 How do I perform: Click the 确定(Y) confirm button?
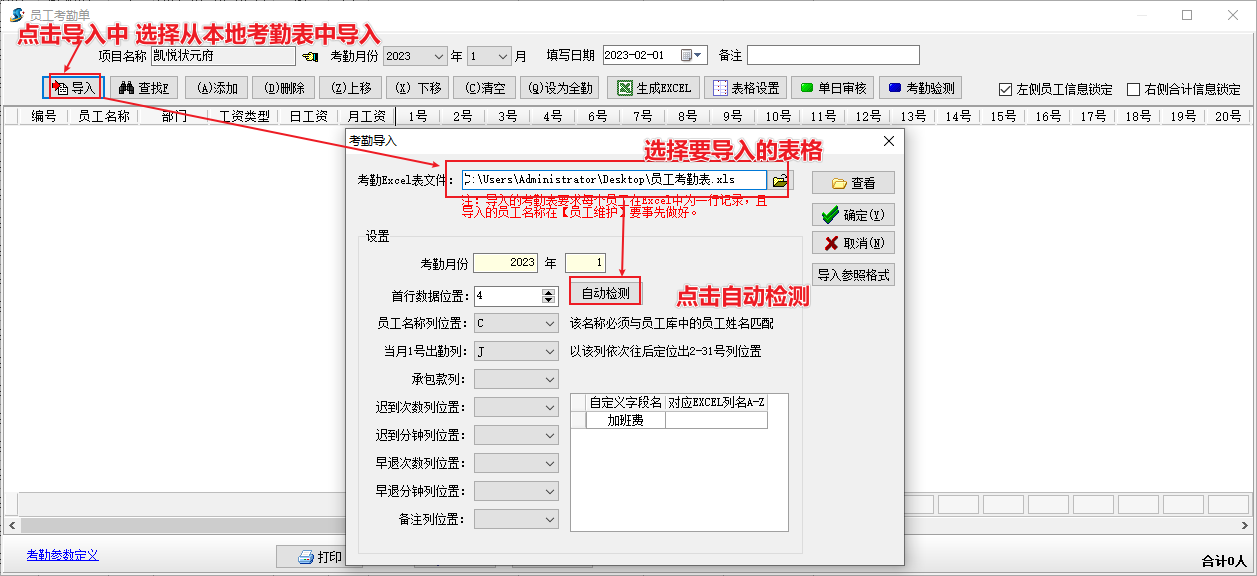point(852,215)
